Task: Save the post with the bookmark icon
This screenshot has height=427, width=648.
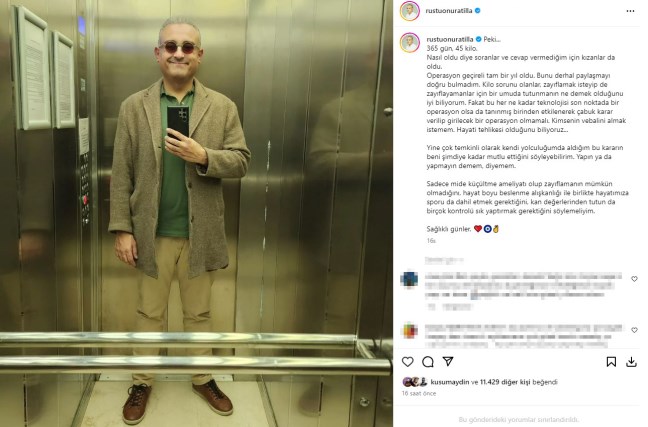Action: click(x=611, y=362)
